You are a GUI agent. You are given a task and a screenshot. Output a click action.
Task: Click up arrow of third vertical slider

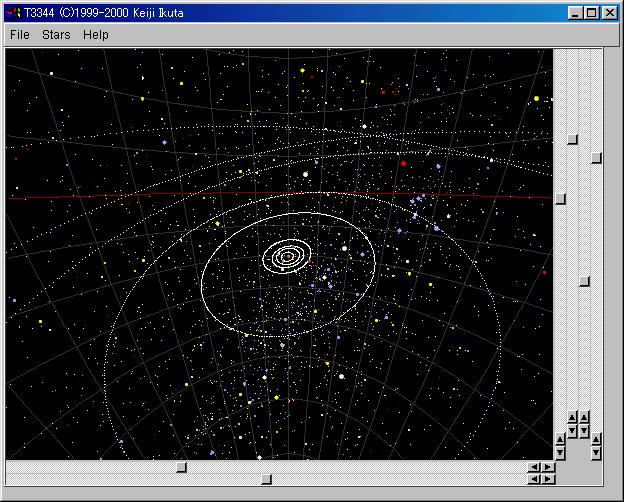point(584,417)
